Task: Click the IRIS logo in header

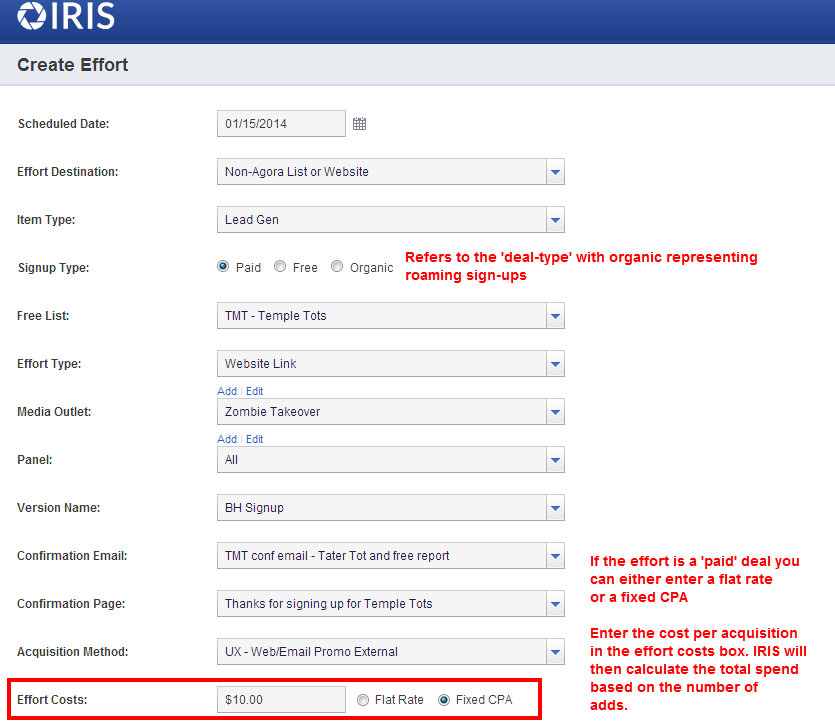Action: click(66, 15)
